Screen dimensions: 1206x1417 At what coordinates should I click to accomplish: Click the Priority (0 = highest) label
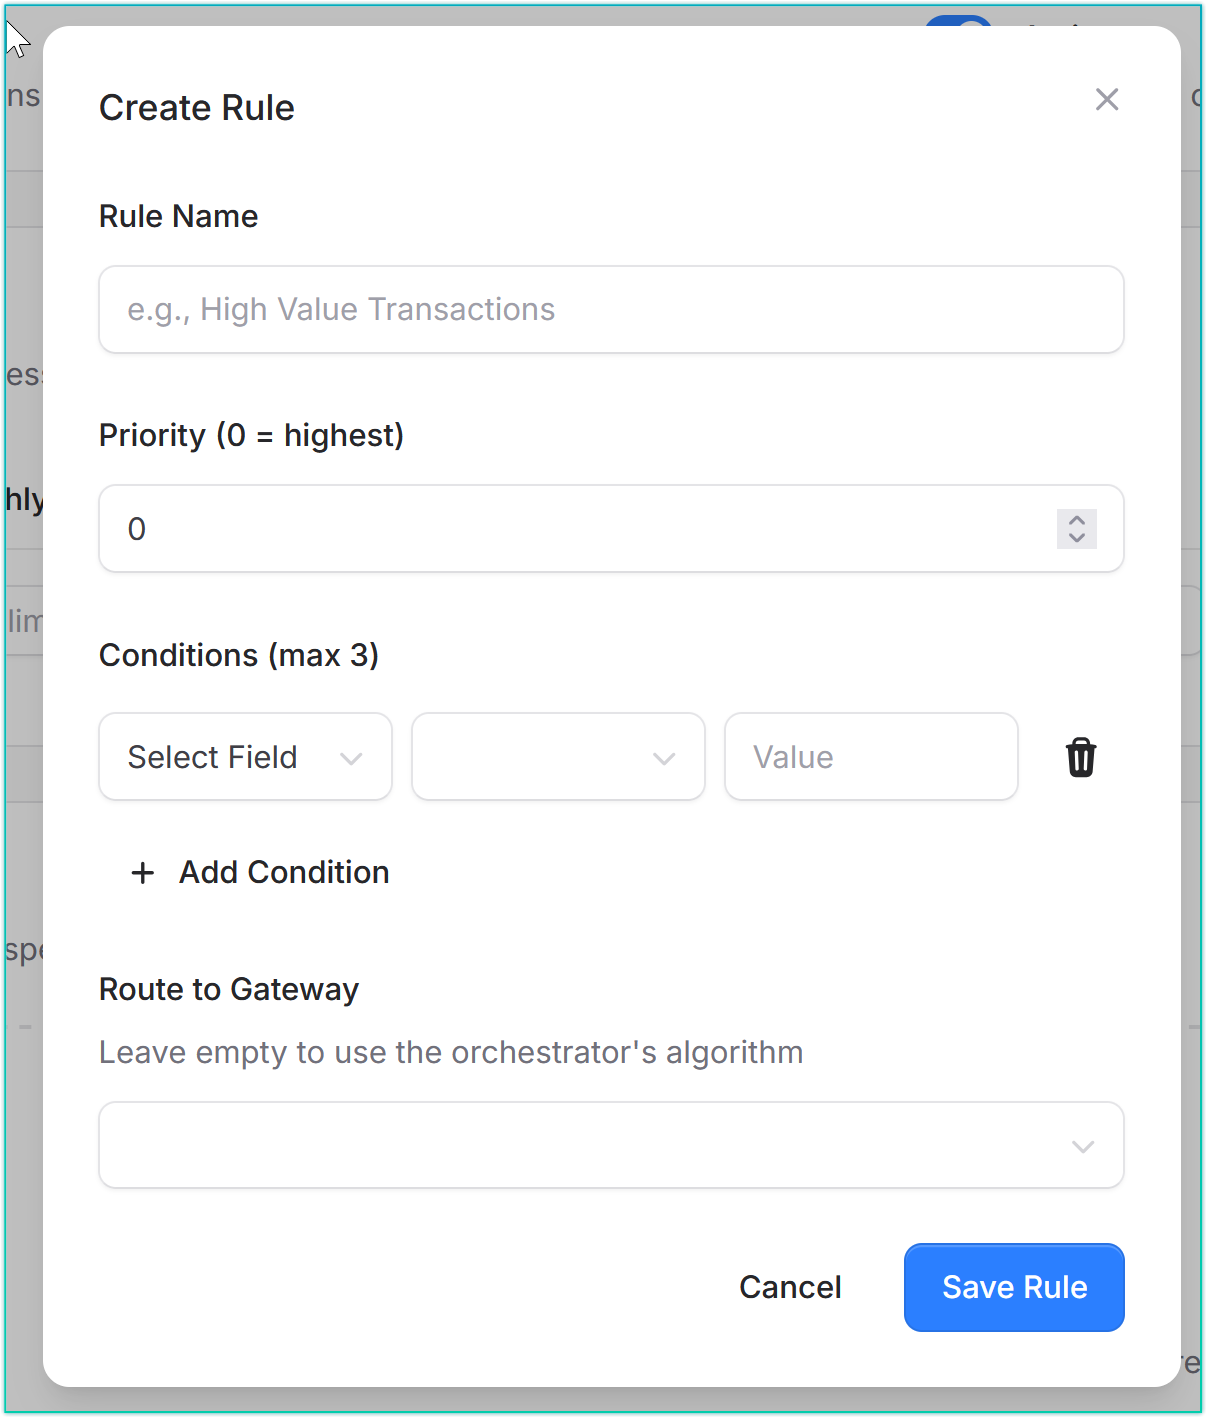click(x=251, y=436)
